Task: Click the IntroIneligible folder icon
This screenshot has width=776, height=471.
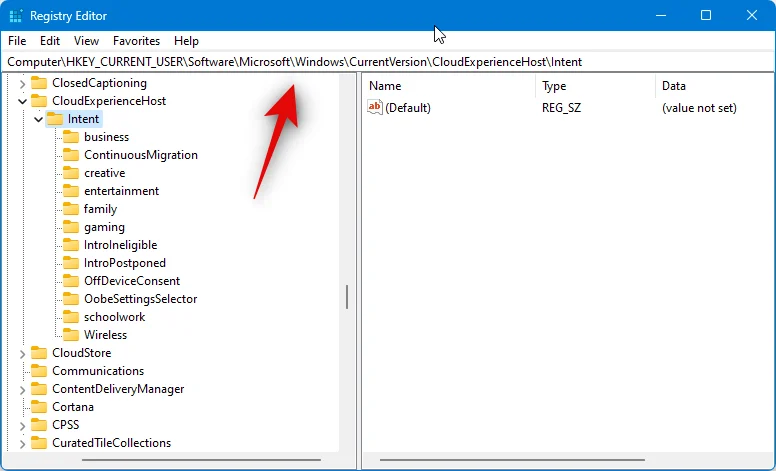Action: pyautogui.click(x=71, y=245)
